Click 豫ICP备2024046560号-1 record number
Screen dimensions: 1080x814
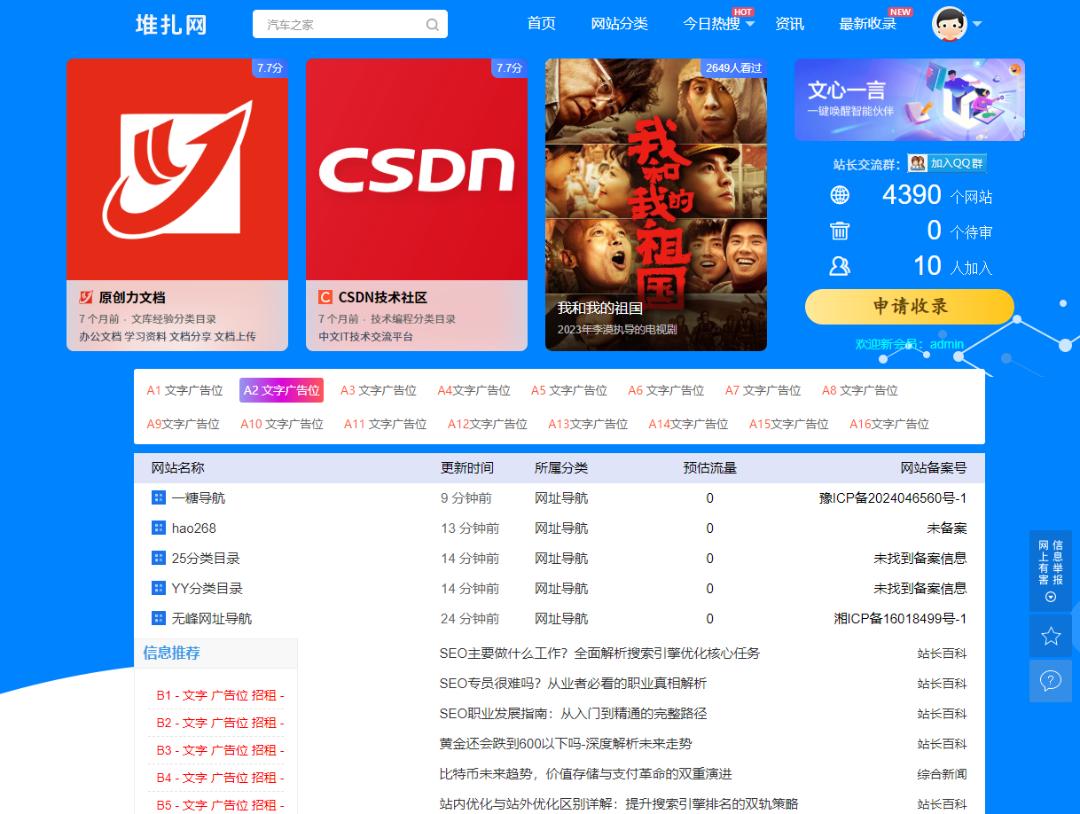point(893,498)
